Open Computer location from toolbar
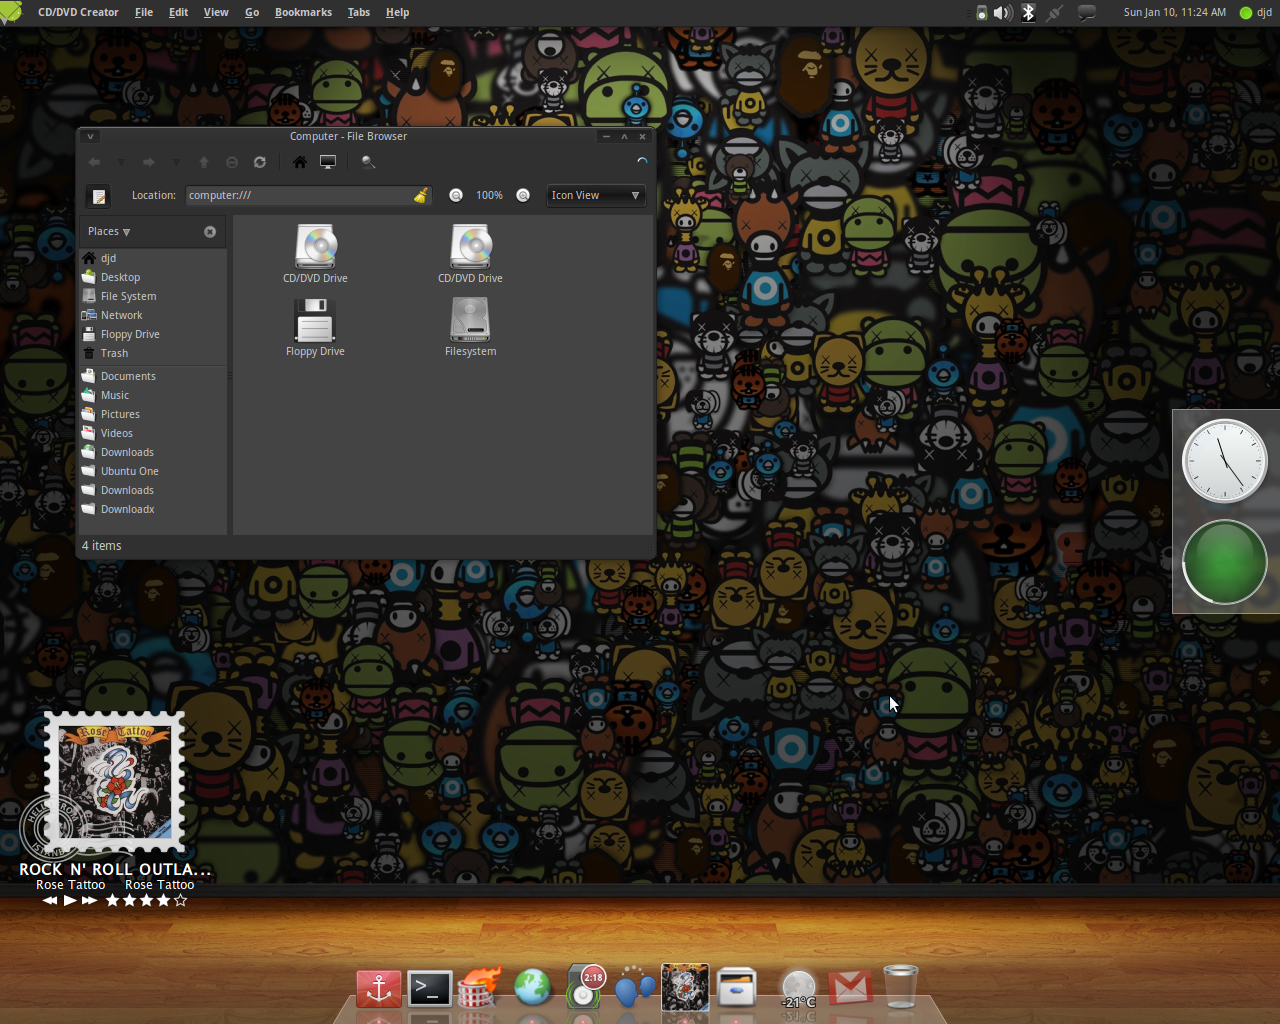This screenshot has width=1280, height=1024. click(x=327, y=162)
